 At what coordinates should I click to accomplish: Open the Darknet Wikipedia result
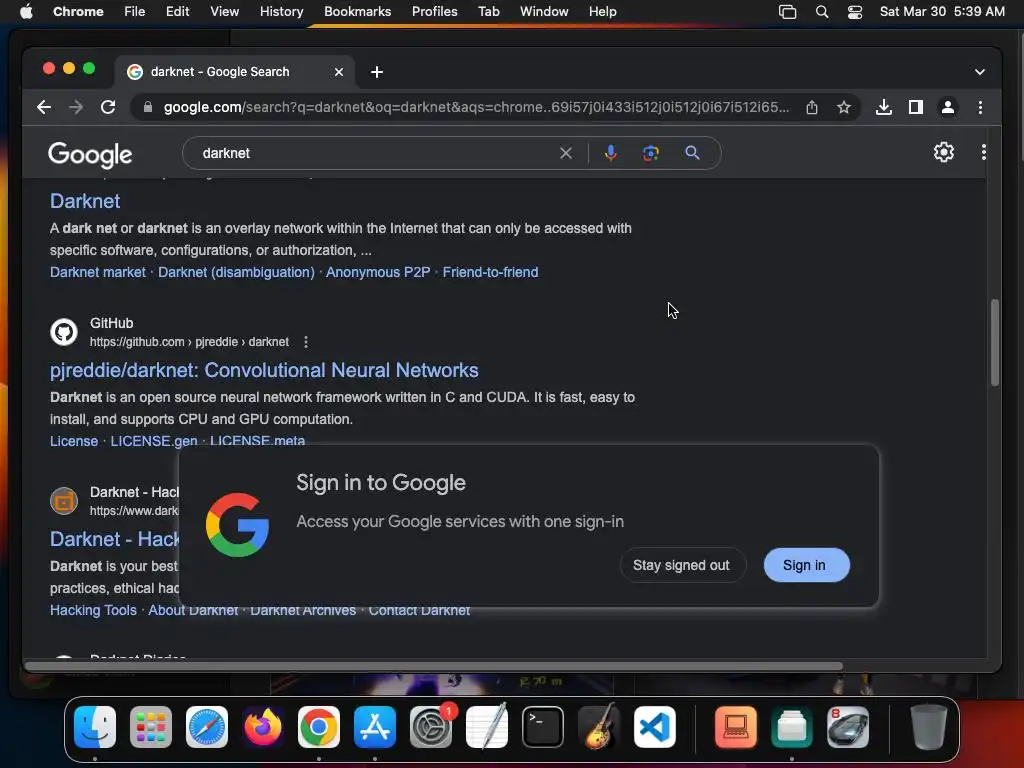coord(85,201)
